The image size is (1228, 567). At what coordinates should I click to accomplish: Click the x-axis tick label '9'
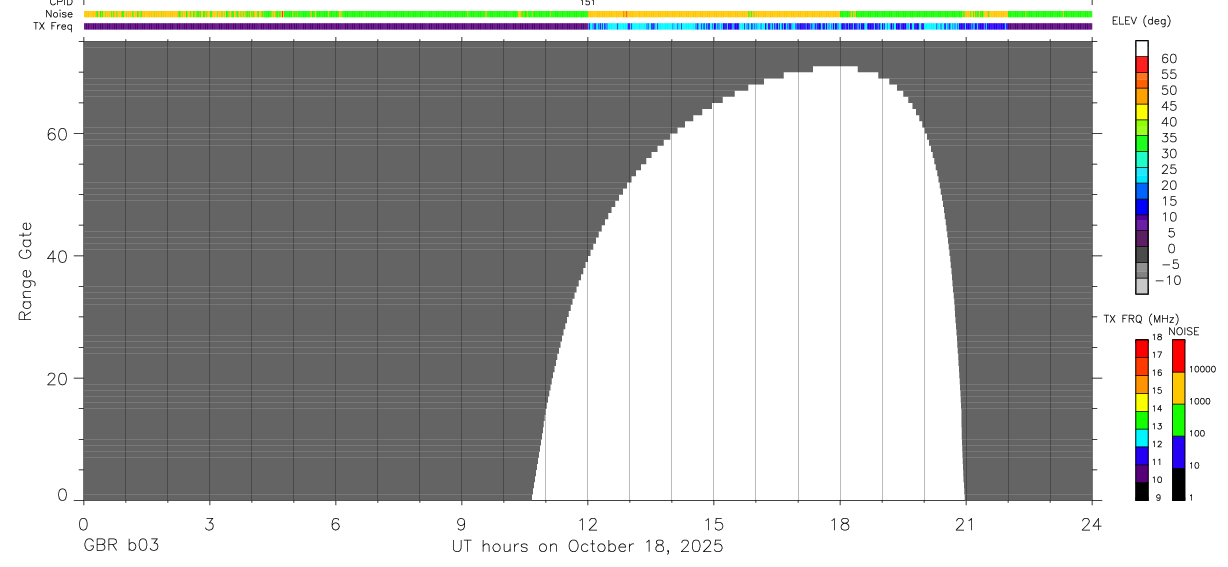[x=461, y=523]
